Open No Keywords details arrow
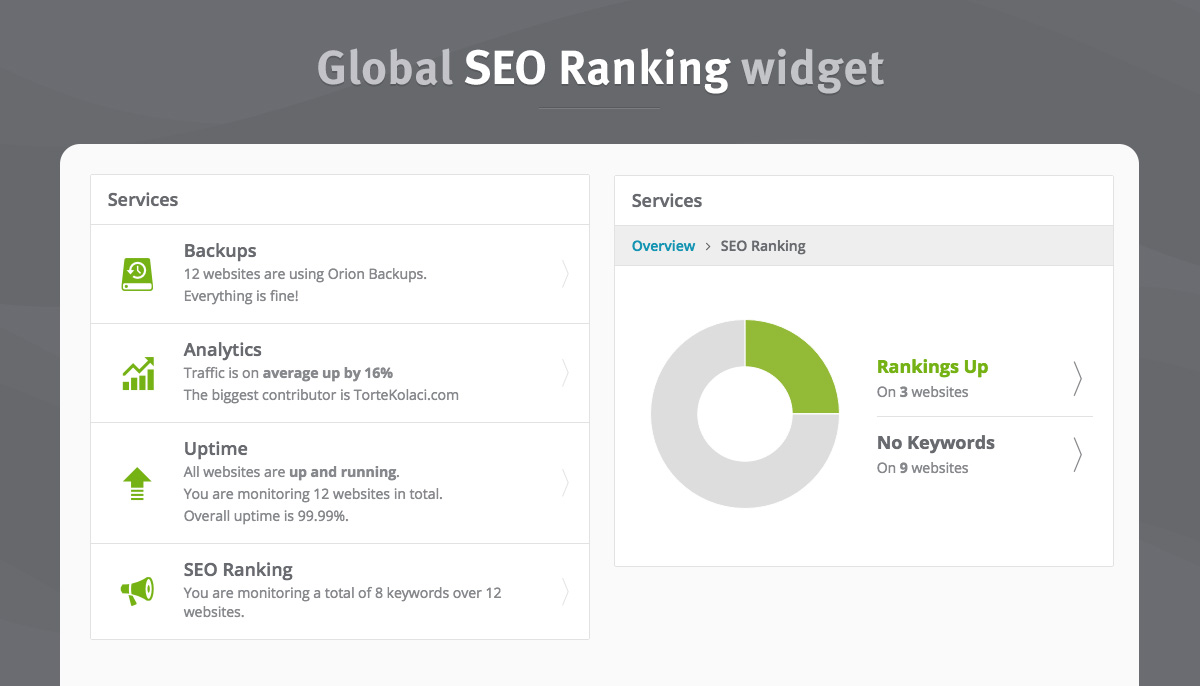 (1077, 454)
